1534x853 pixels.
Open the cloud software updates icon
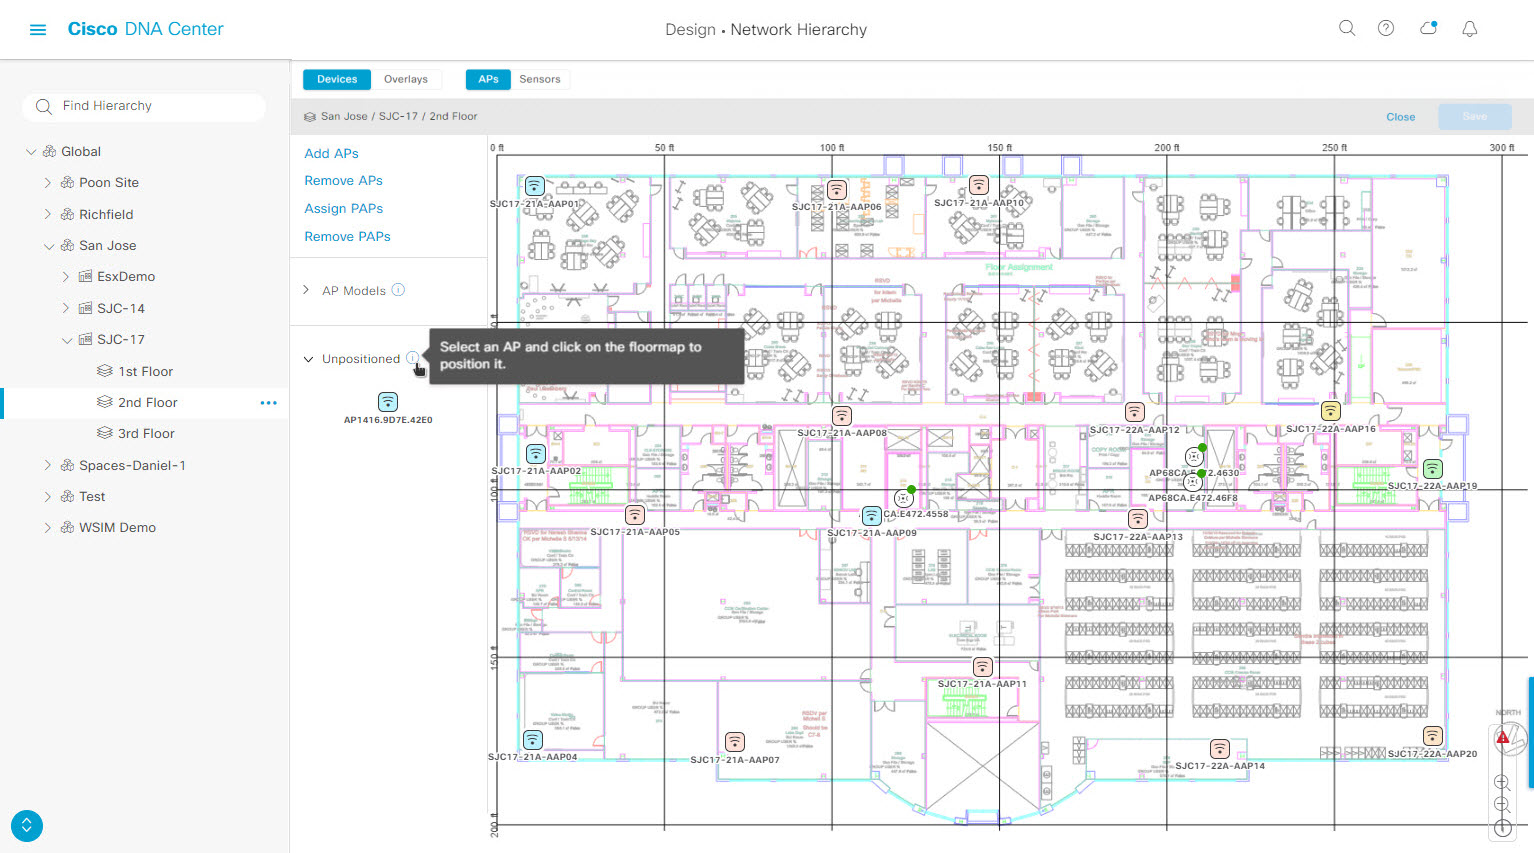coord(1429,28)
